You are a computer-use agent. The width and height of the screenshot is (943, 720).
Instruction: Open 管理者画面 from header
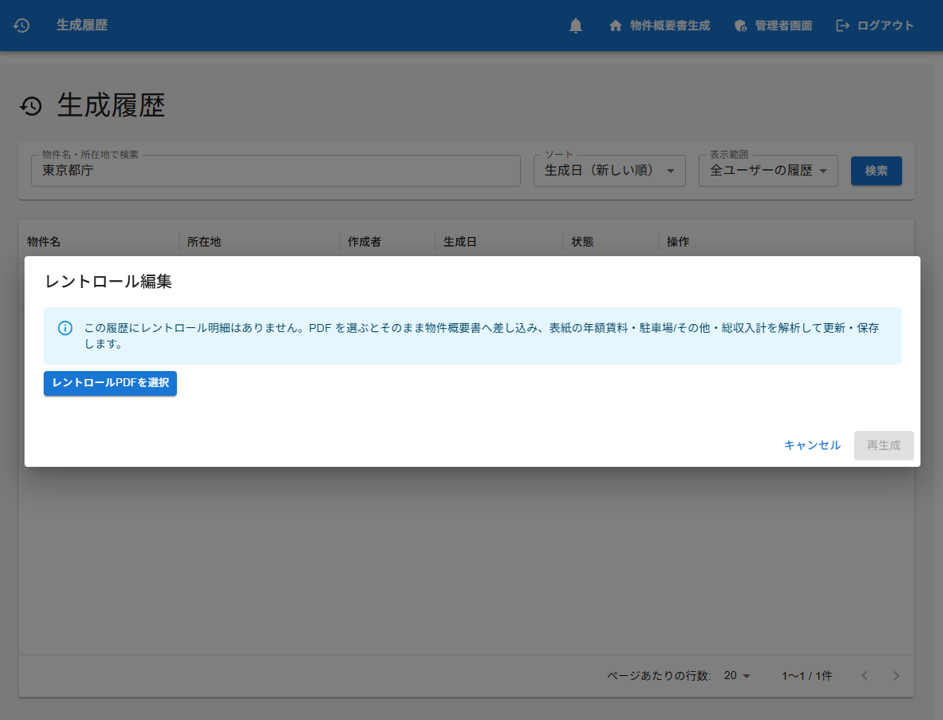773,25
